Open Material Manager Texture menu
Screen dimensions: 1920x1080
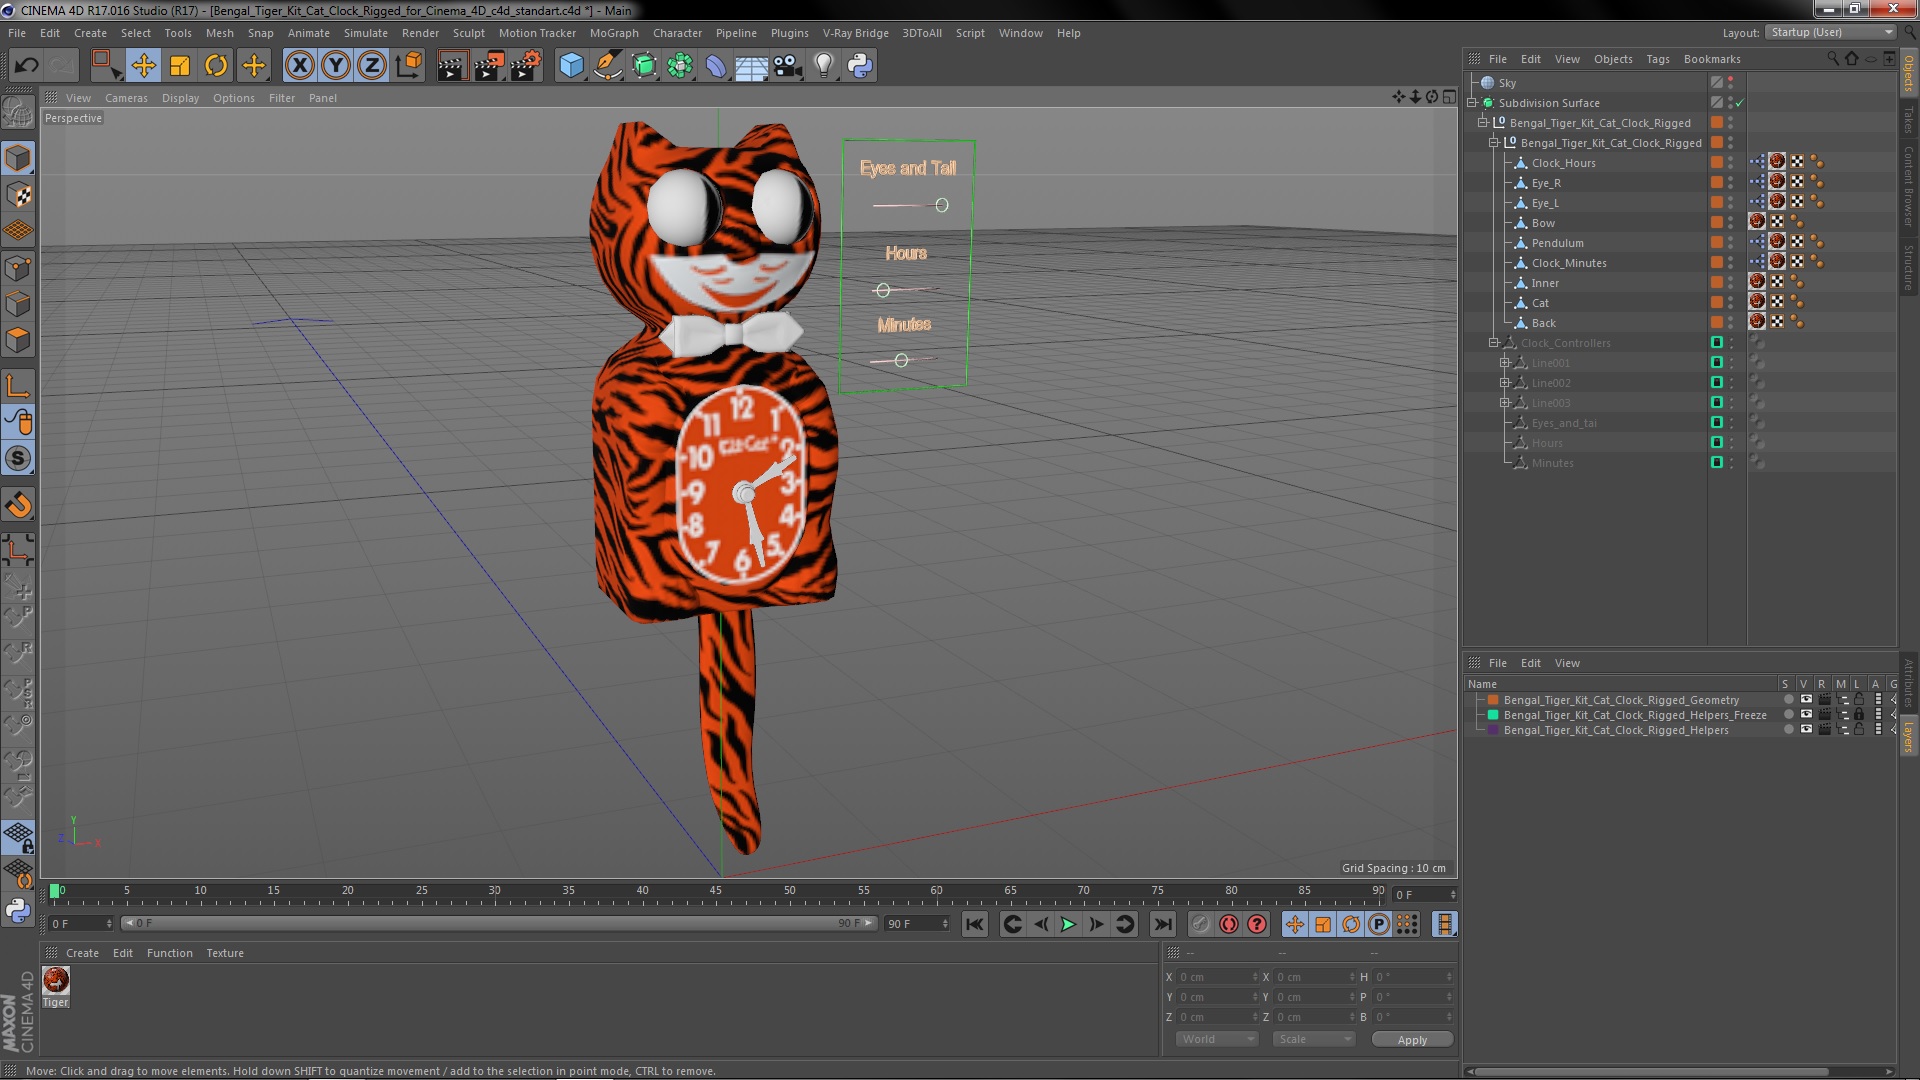225,953
